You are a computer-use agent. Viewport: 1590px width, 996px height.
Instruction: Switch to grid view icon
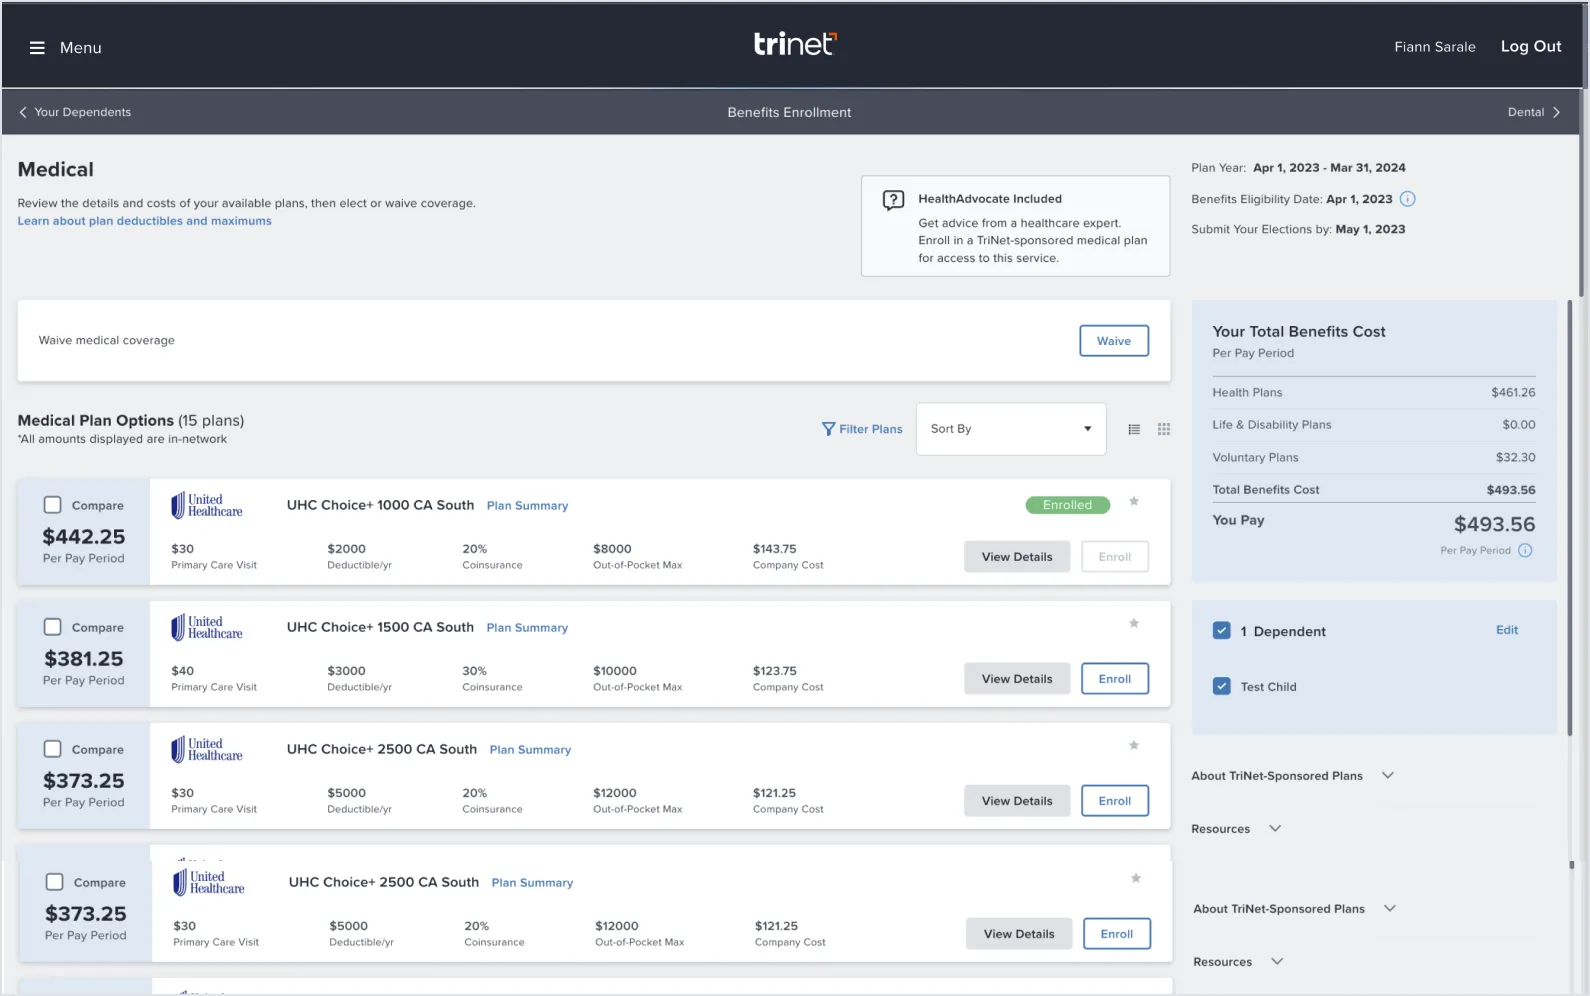(x=1164, y=429)
